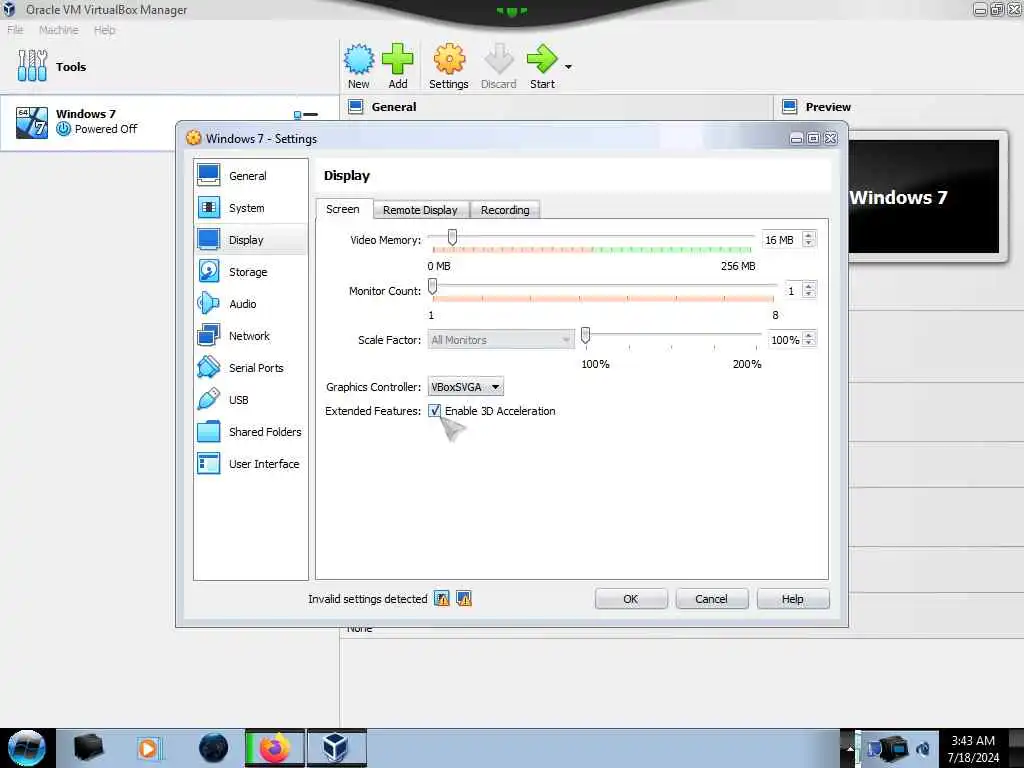Select the Display category in sidebar
Screen dimensions: 1024x768
tap(251, 240)
